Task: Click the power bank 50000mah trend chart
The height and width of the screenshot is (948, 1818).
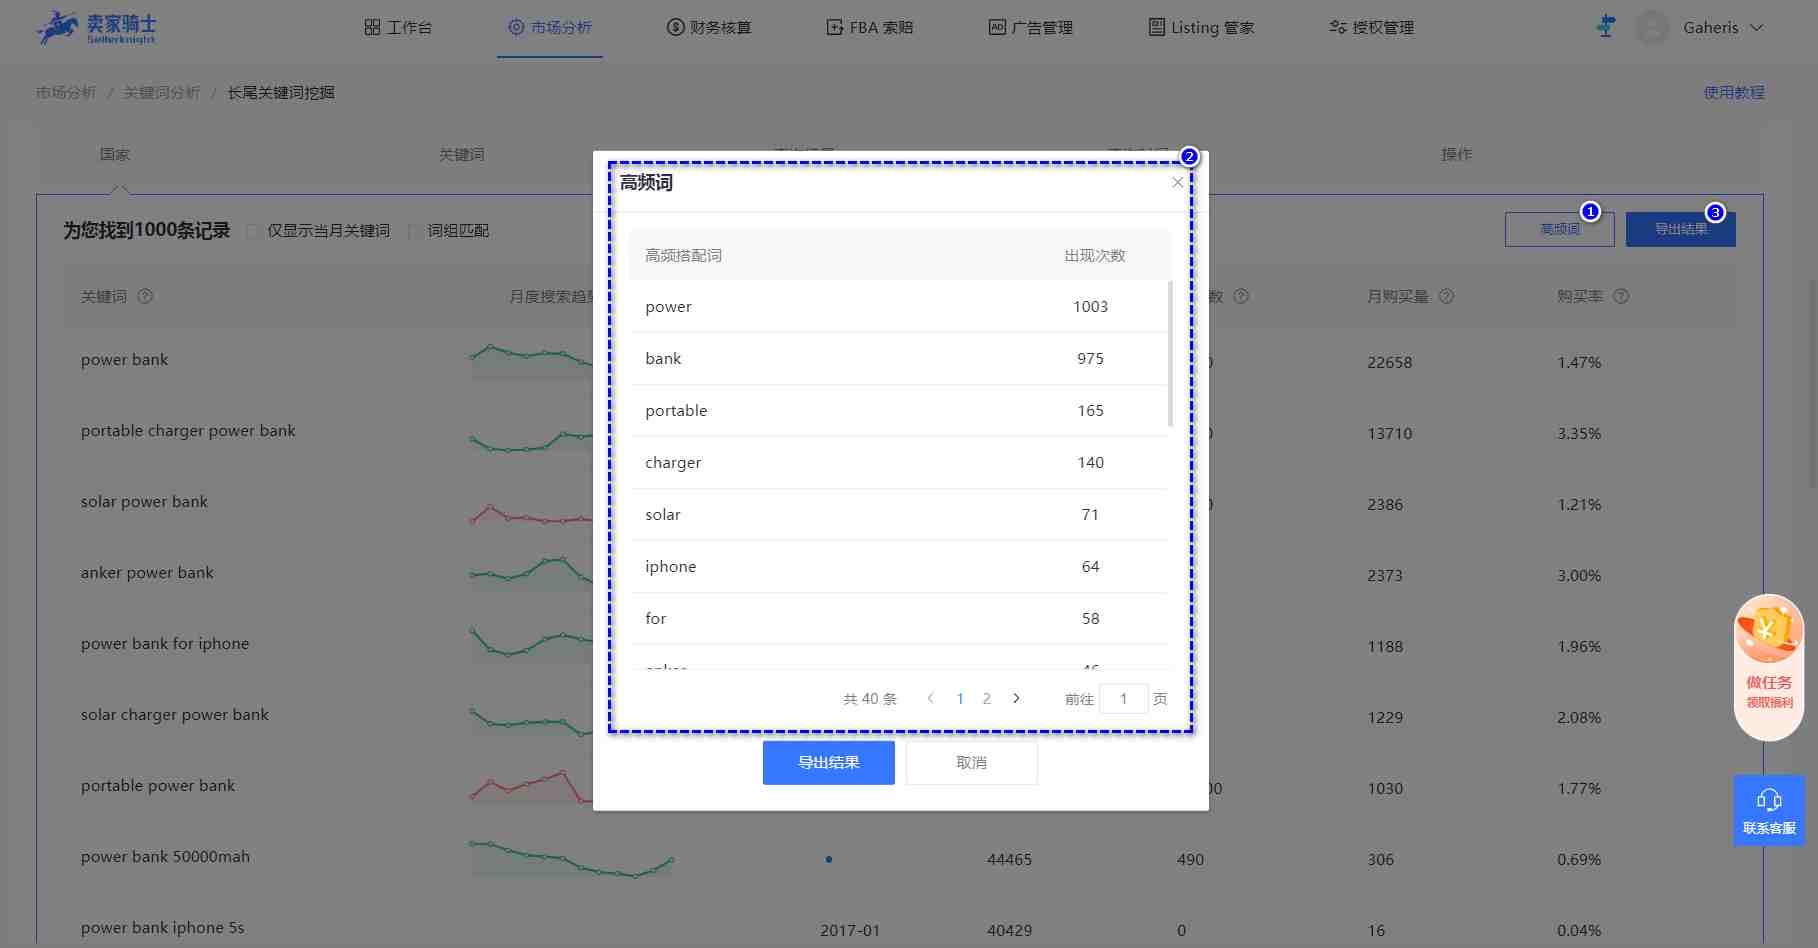Action: [571, 858]
